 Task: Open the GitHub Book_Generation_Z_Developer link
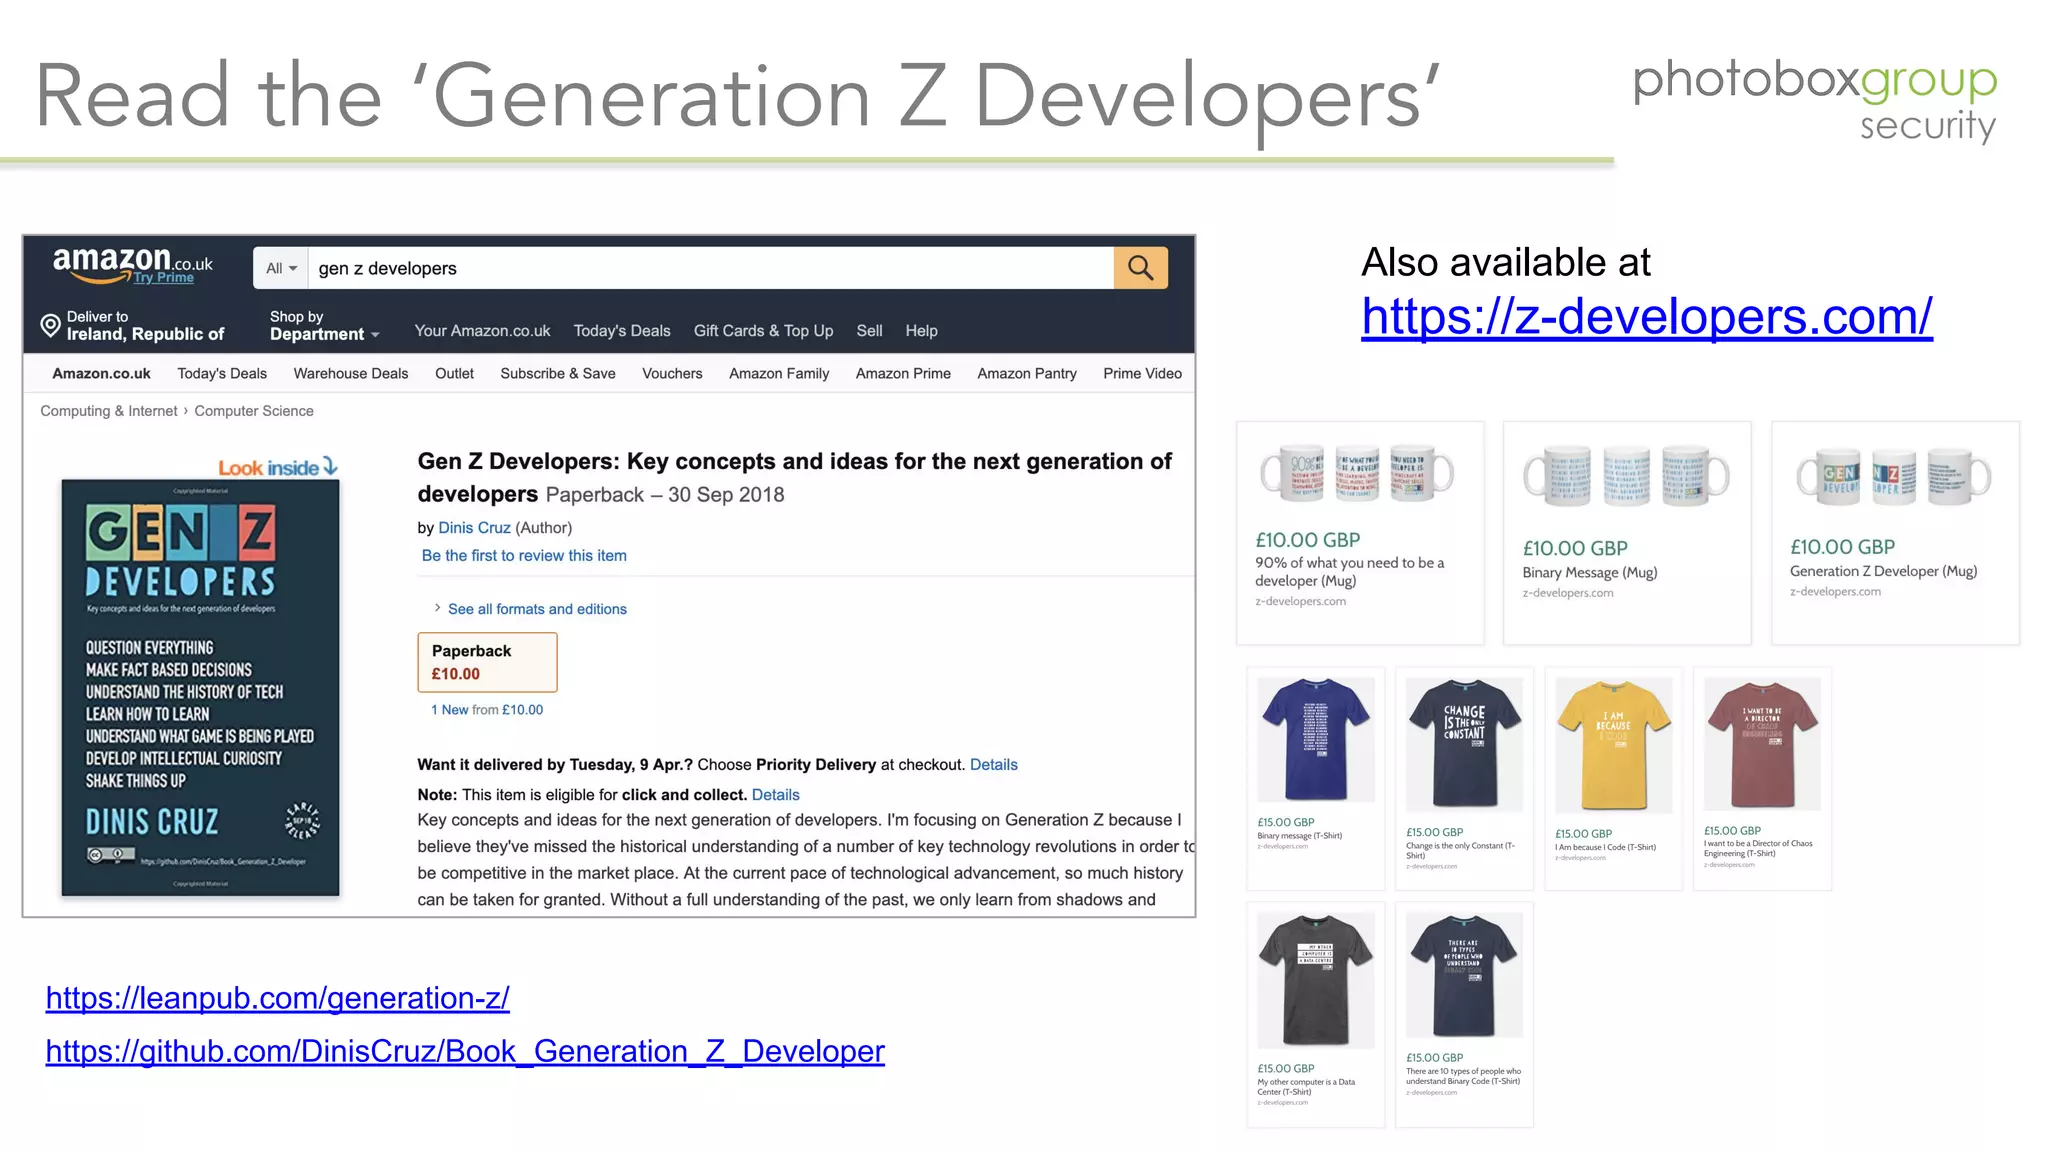click(x=465, y=1051)
